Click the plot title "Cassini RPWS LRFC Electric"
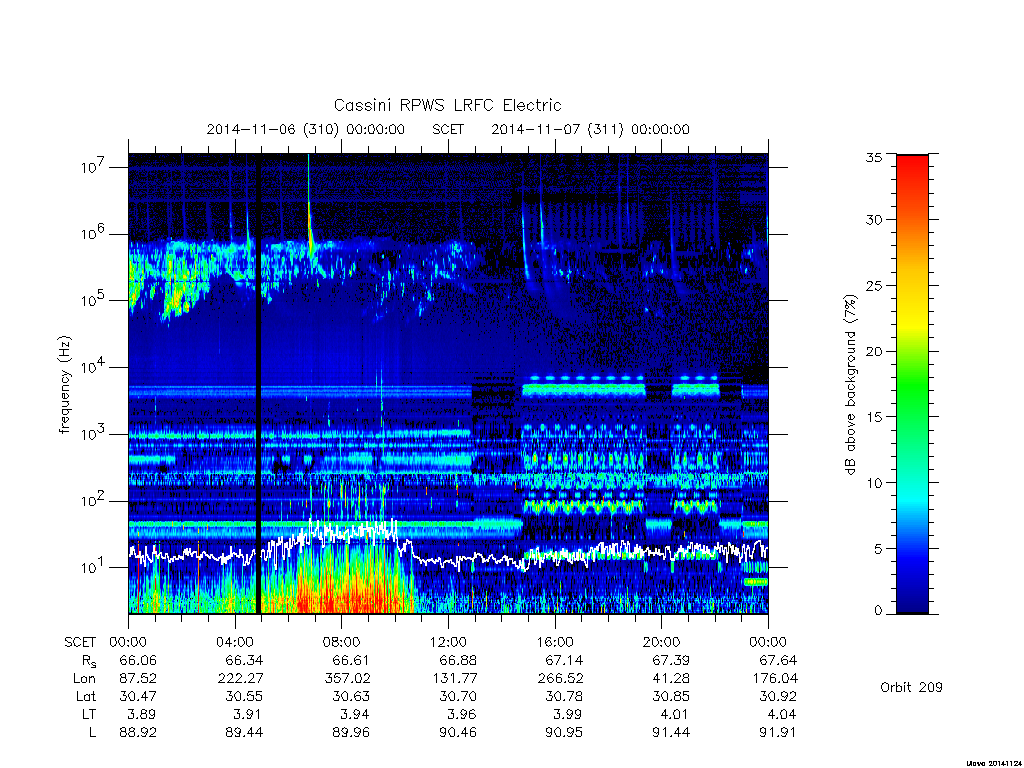1024x768 pixels. pos(447,105)
